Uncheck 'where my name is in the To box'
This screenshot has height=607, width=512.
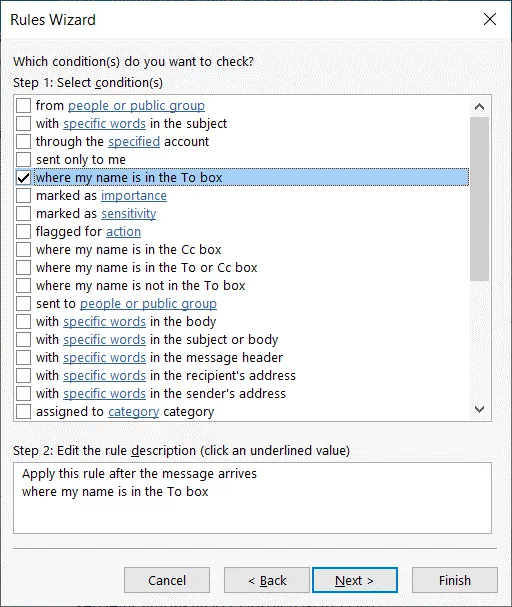pyautogui.click(x=23, y=177)
